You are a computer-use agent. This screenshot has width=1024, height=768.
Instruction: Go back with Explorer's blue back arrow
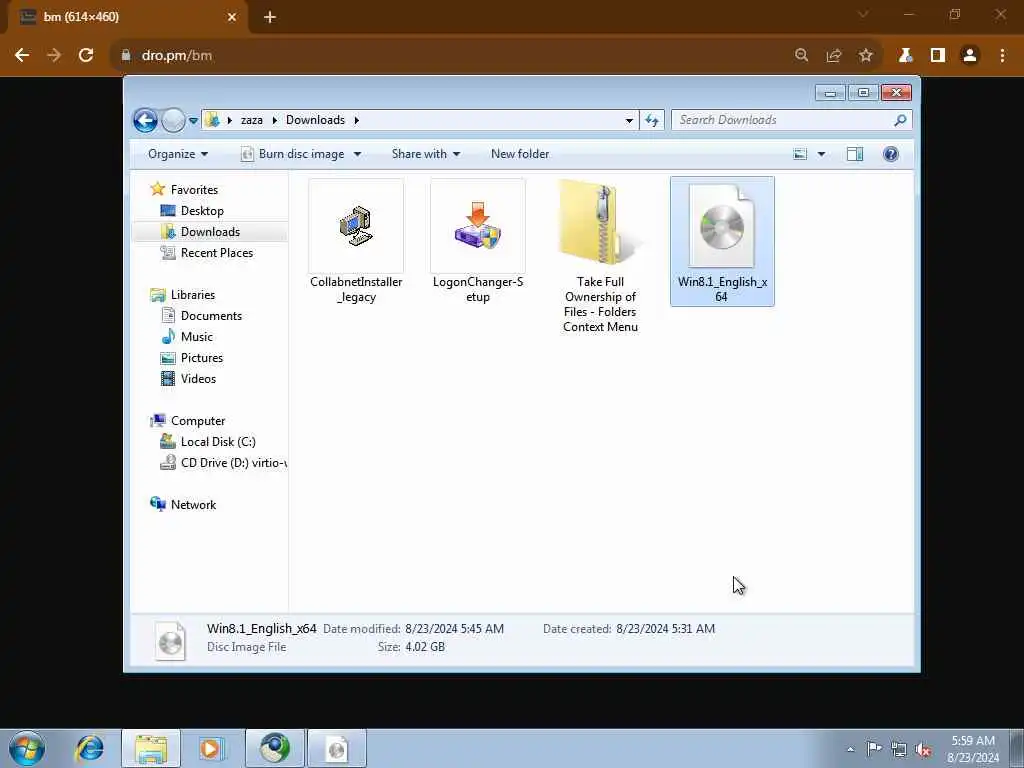[145, 120]
